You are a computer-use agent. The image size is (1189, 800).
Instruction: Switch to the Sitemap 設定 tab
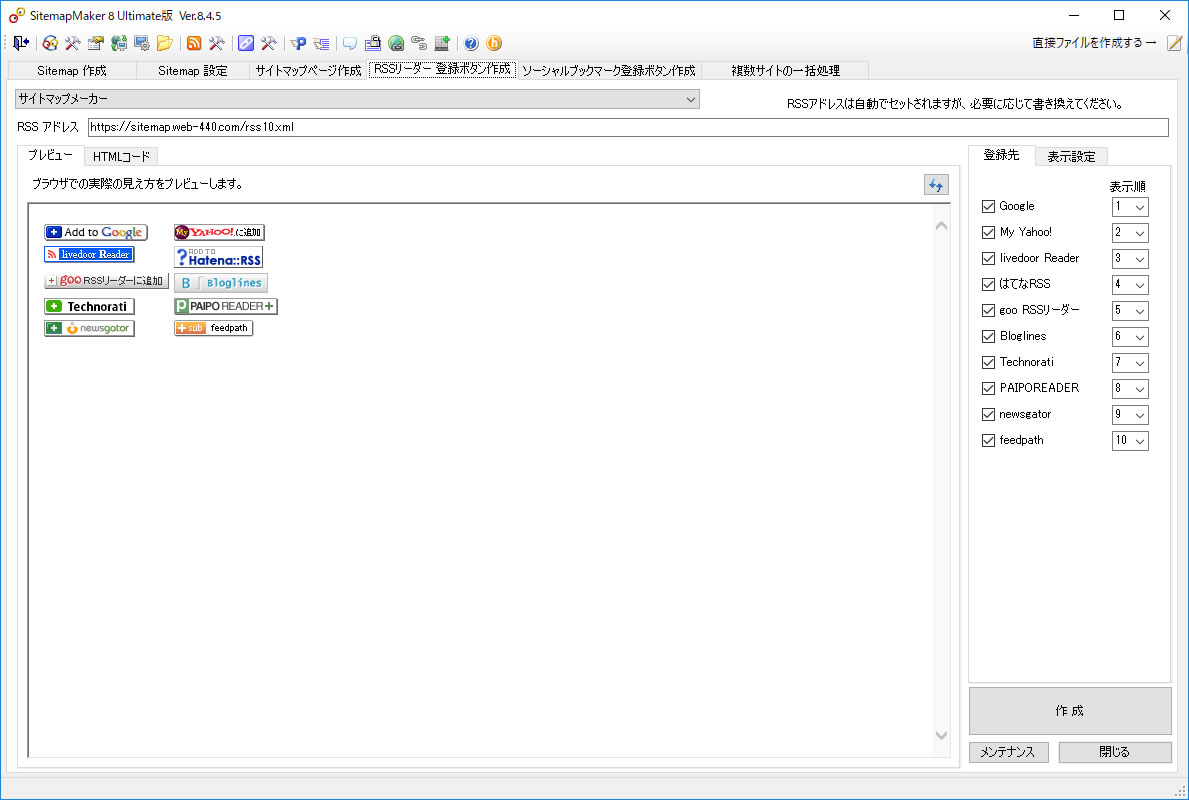point(193,71)
